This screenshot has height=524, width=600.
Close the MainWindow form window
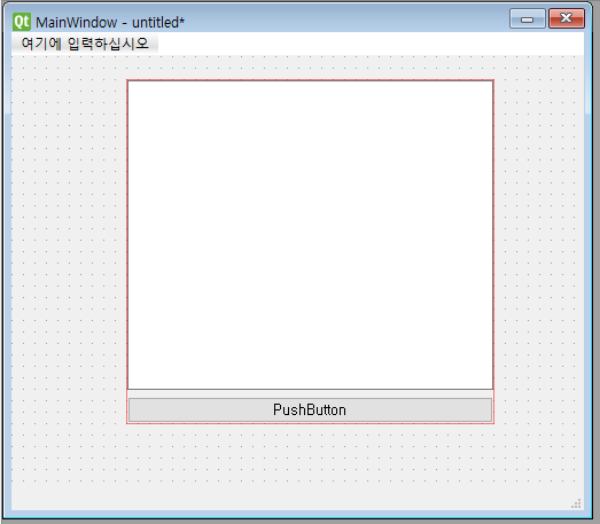[x=567, y=19]
